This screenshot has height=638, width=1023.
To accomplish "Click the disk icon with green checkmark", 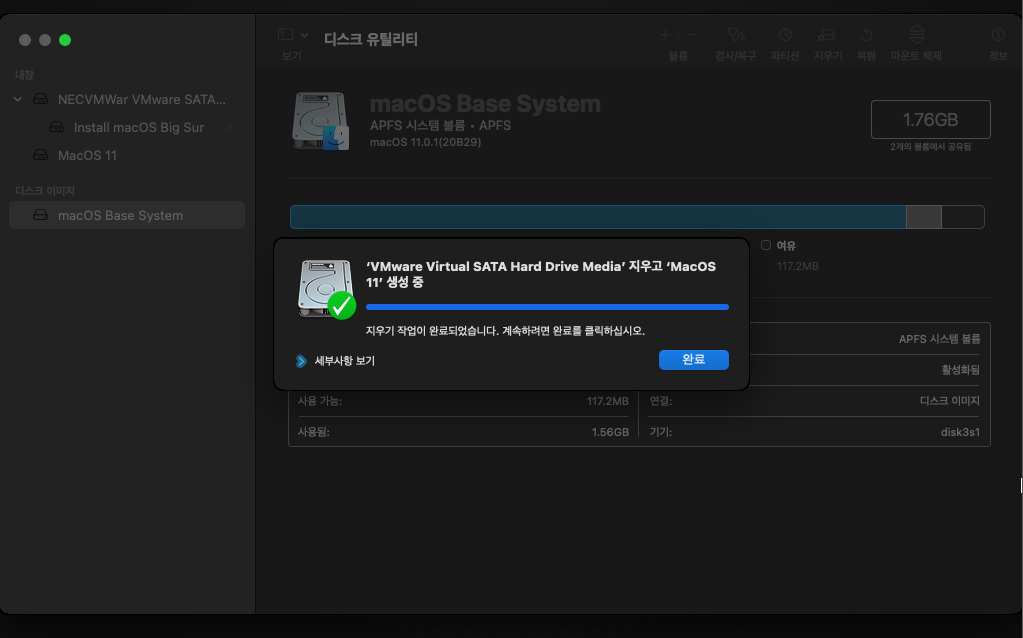I will click(326, 289).
